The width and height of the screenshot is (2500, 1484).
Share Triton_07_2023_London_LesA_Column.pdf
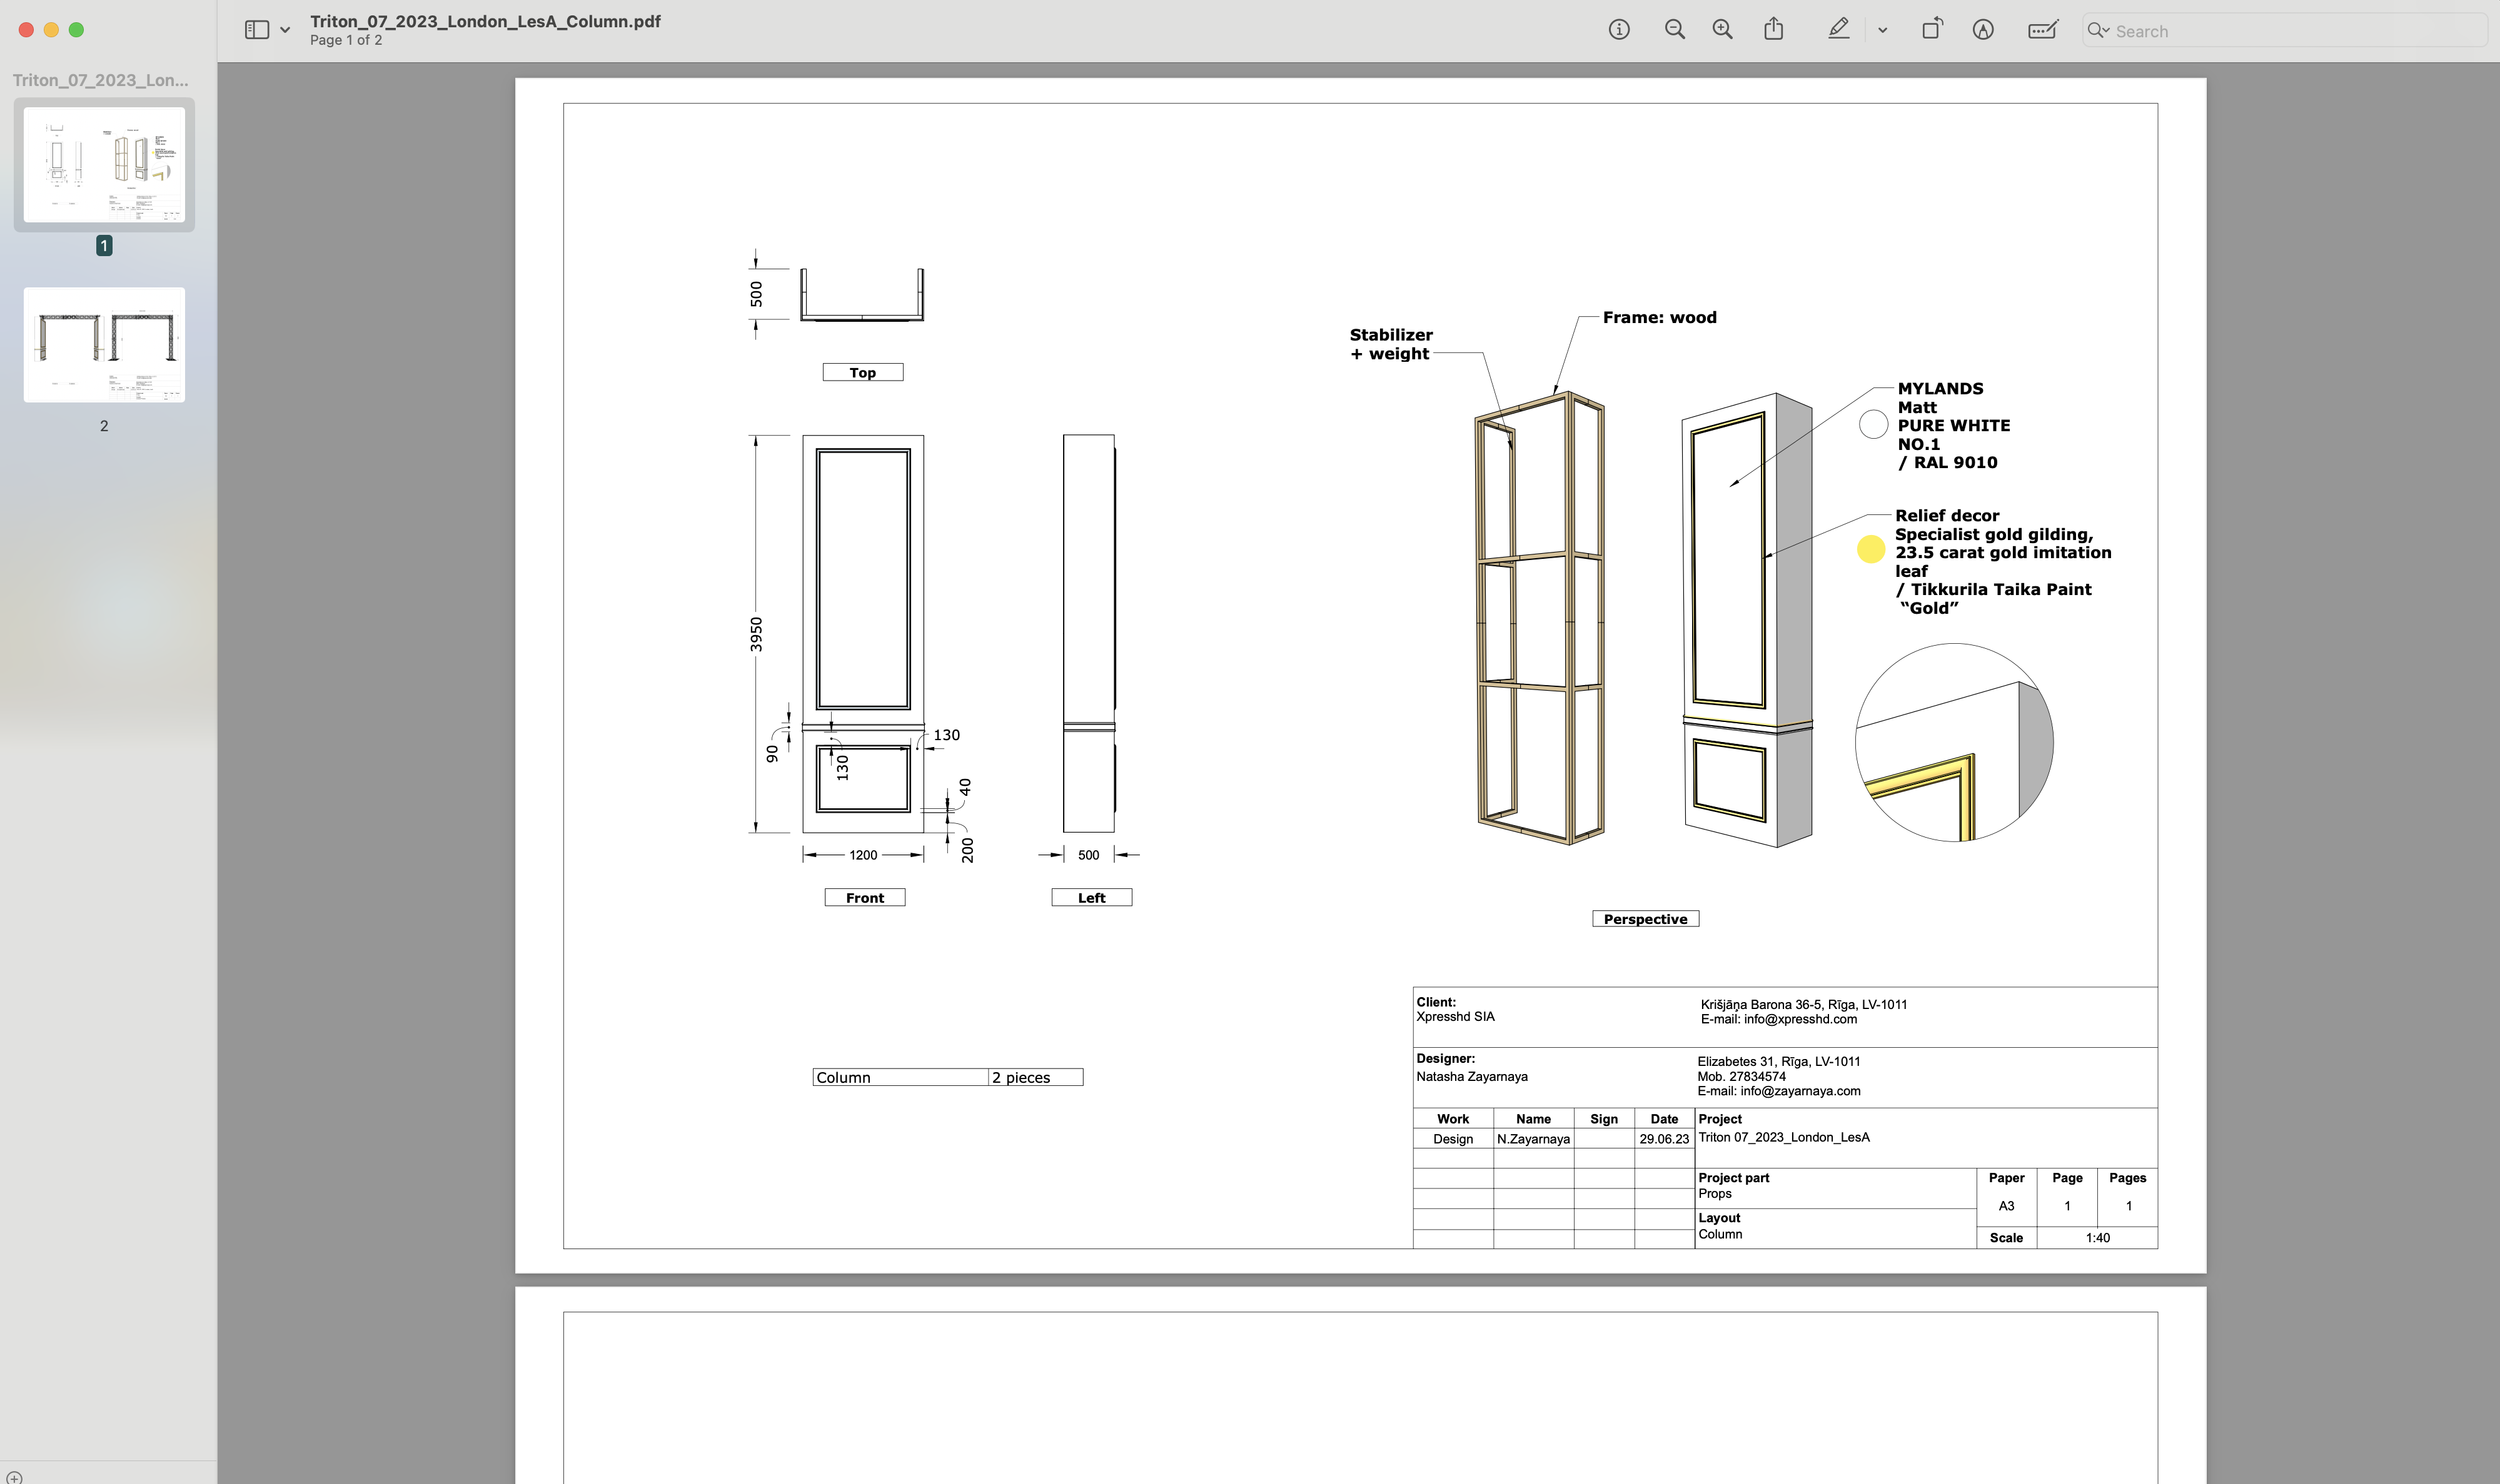pyautogui.click(x=1774, y=30)
